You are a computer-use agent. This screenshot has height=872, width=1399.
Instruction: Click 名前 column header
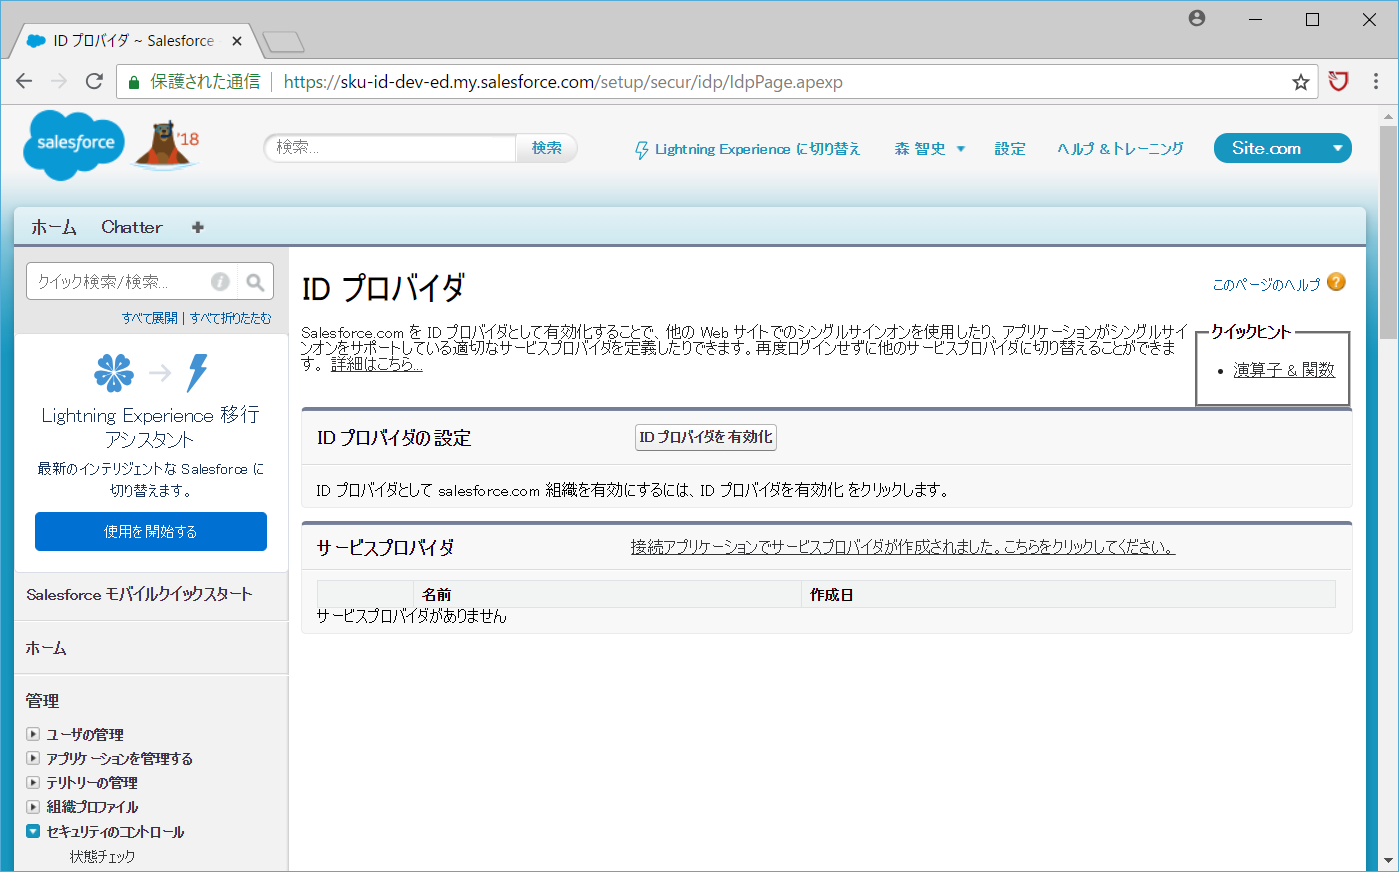(437, 595)
